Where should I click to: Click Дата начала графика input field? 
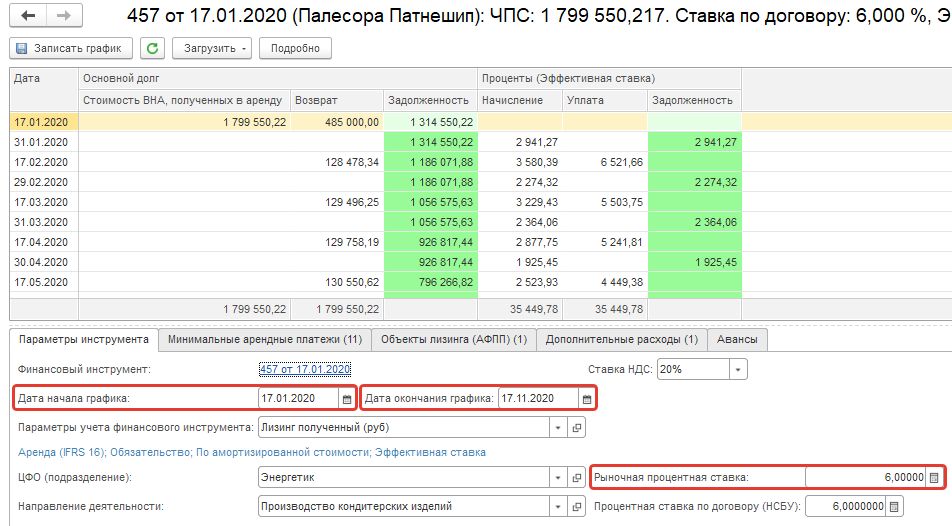click(x=299, y=399)
